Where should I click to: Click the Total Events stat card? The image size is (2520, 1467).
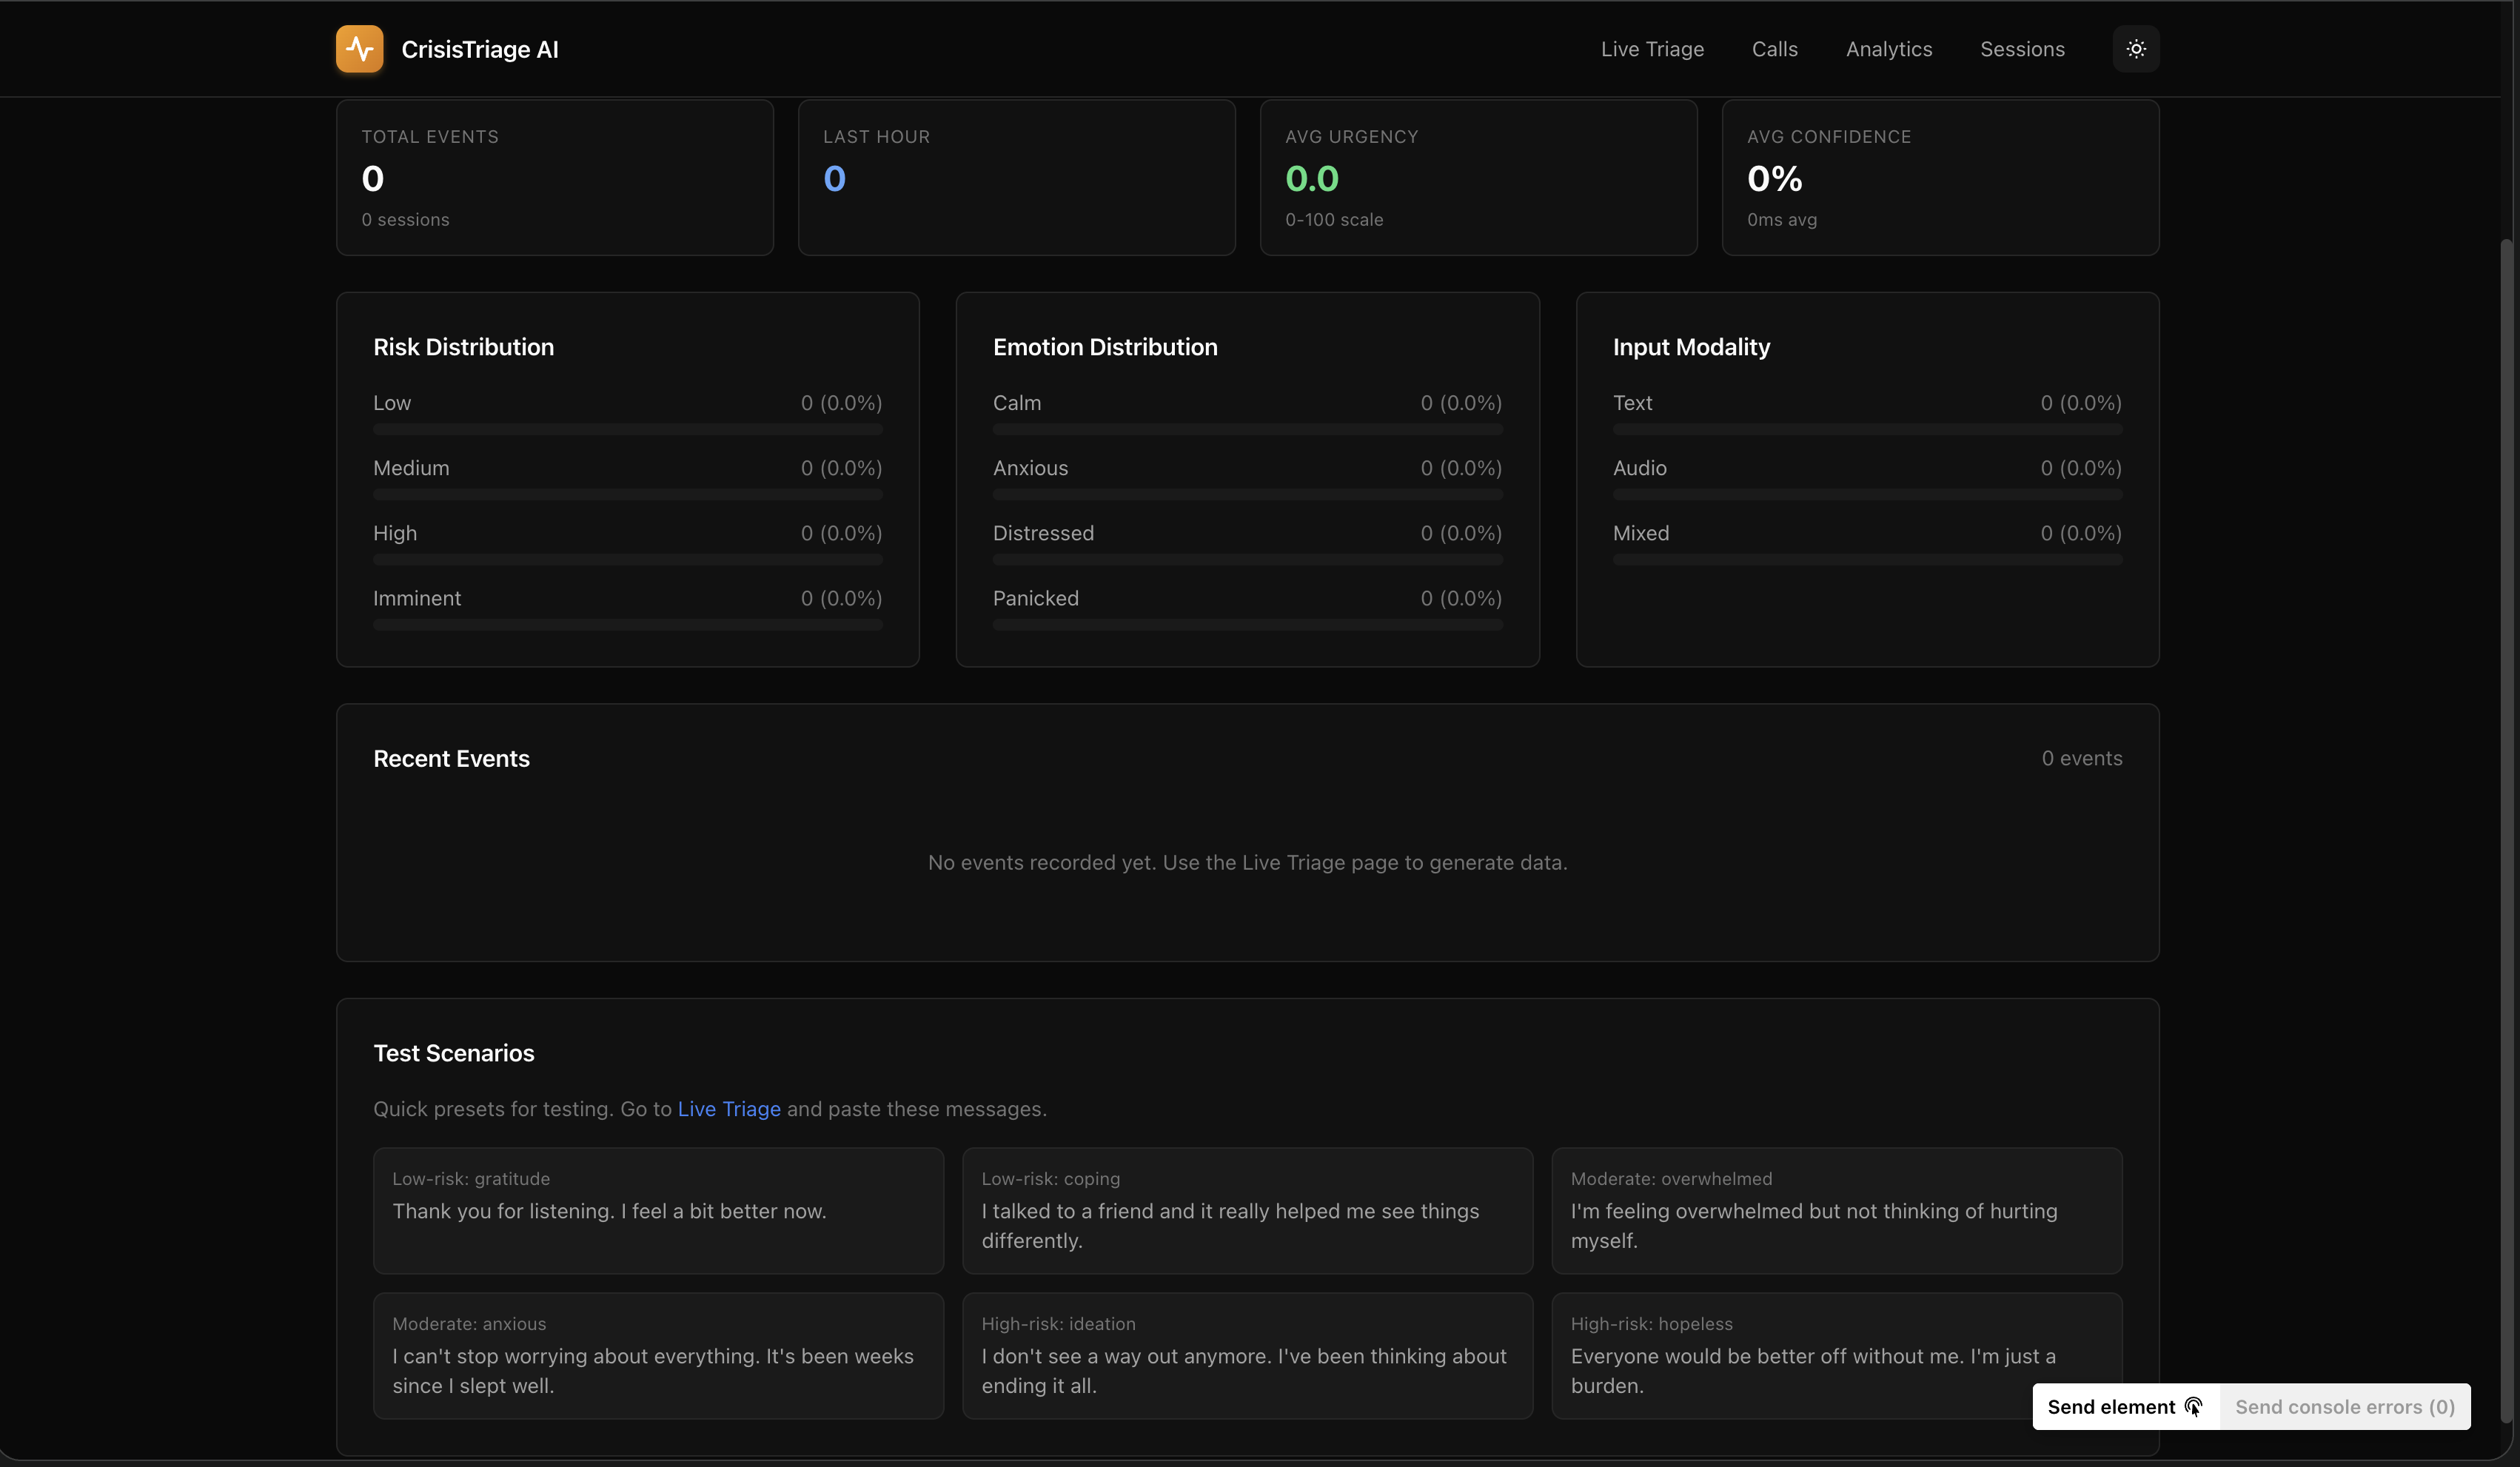[555, 177]
